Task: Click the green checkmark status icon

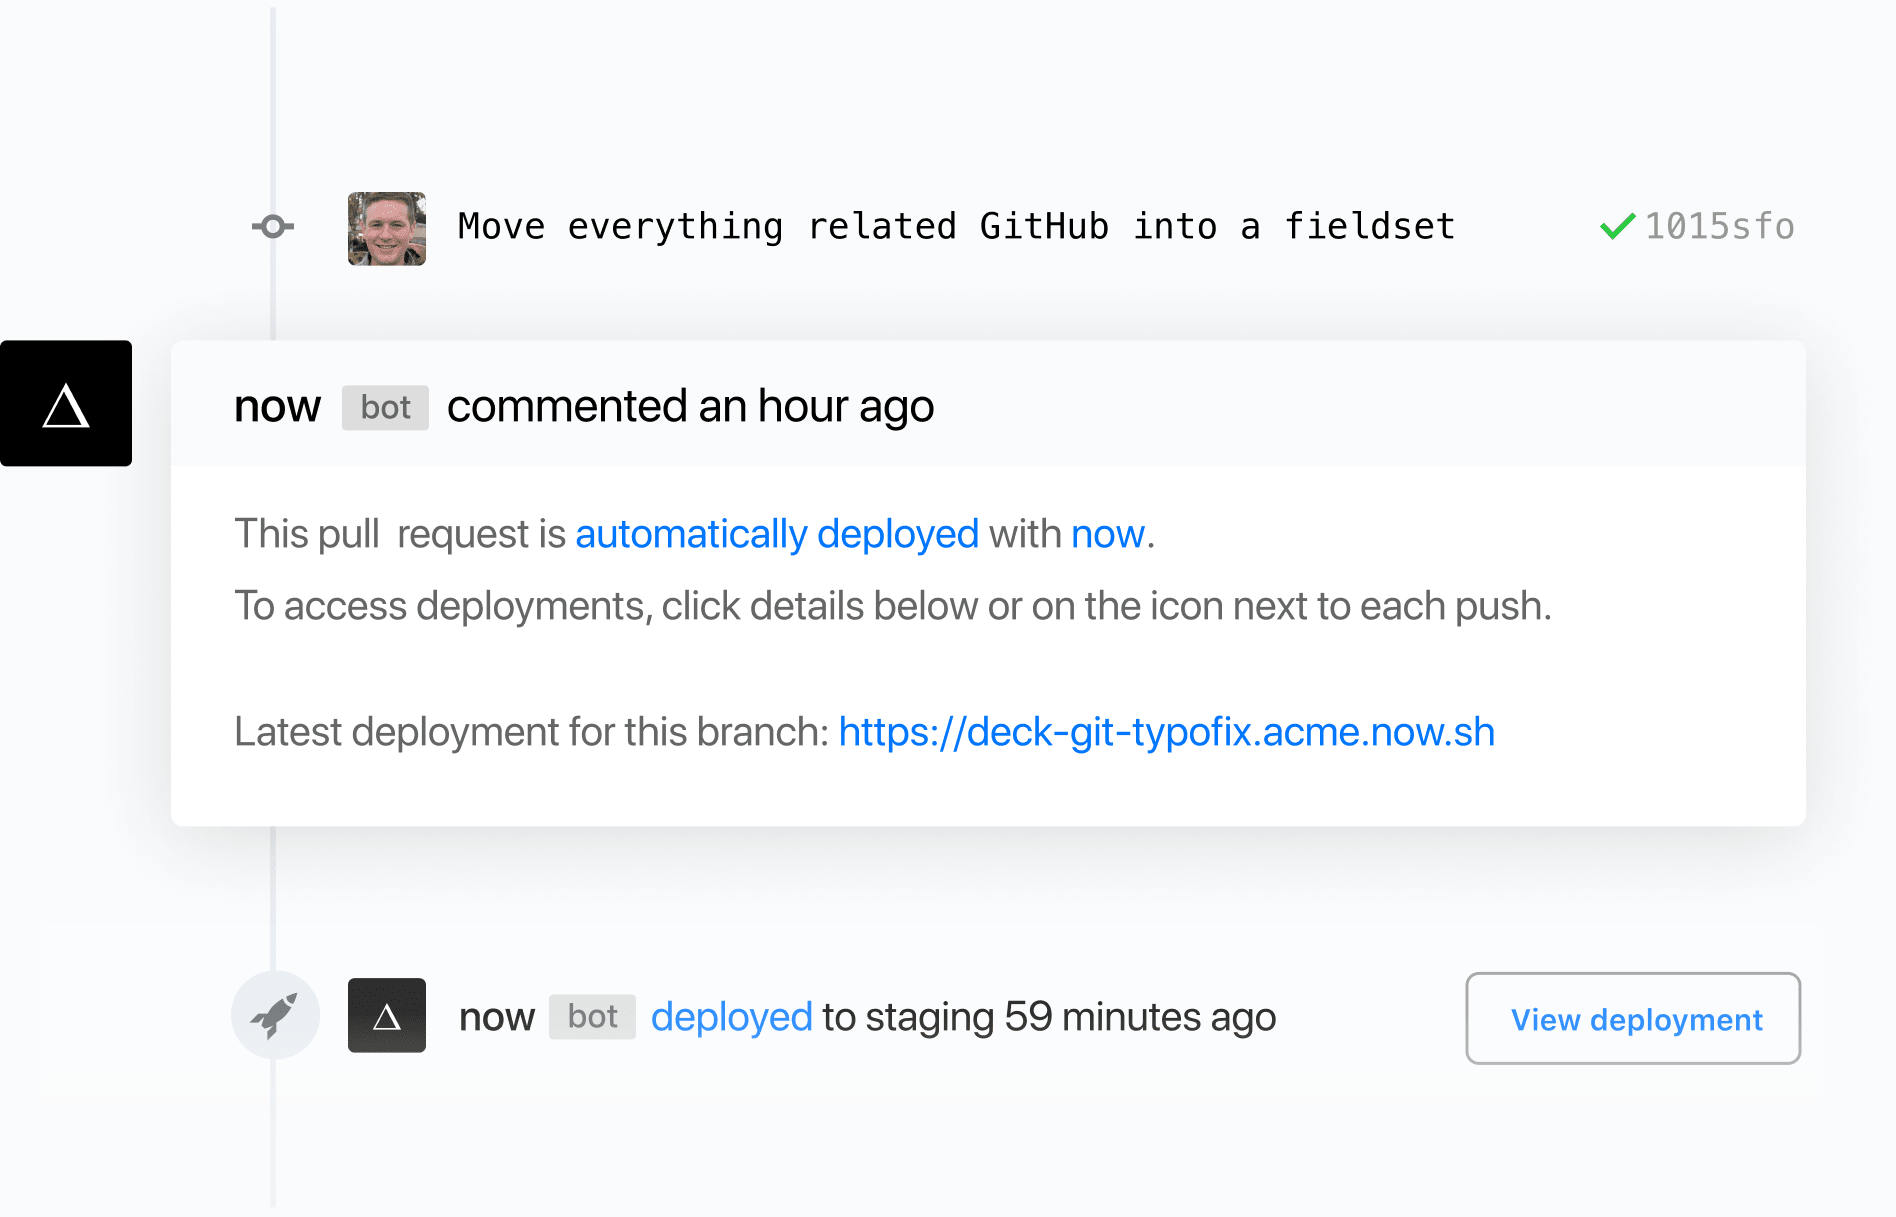Action: (x=1616, y=227)
